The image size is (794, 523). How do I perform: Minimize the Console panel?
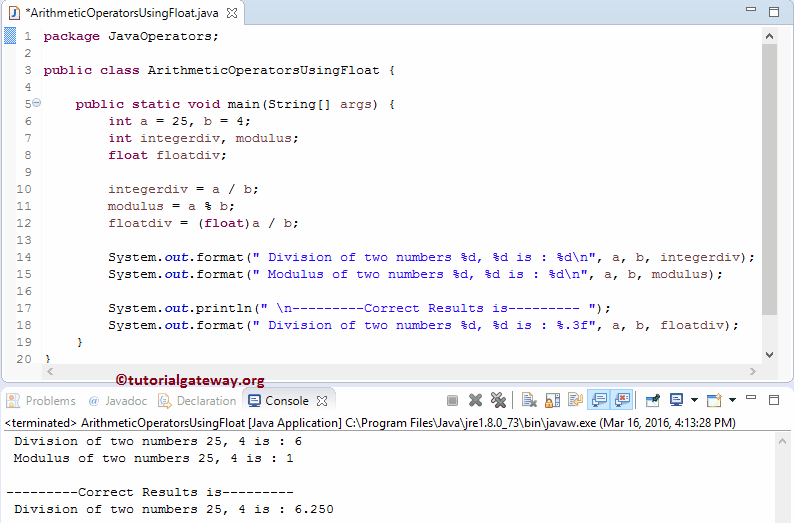751,398
